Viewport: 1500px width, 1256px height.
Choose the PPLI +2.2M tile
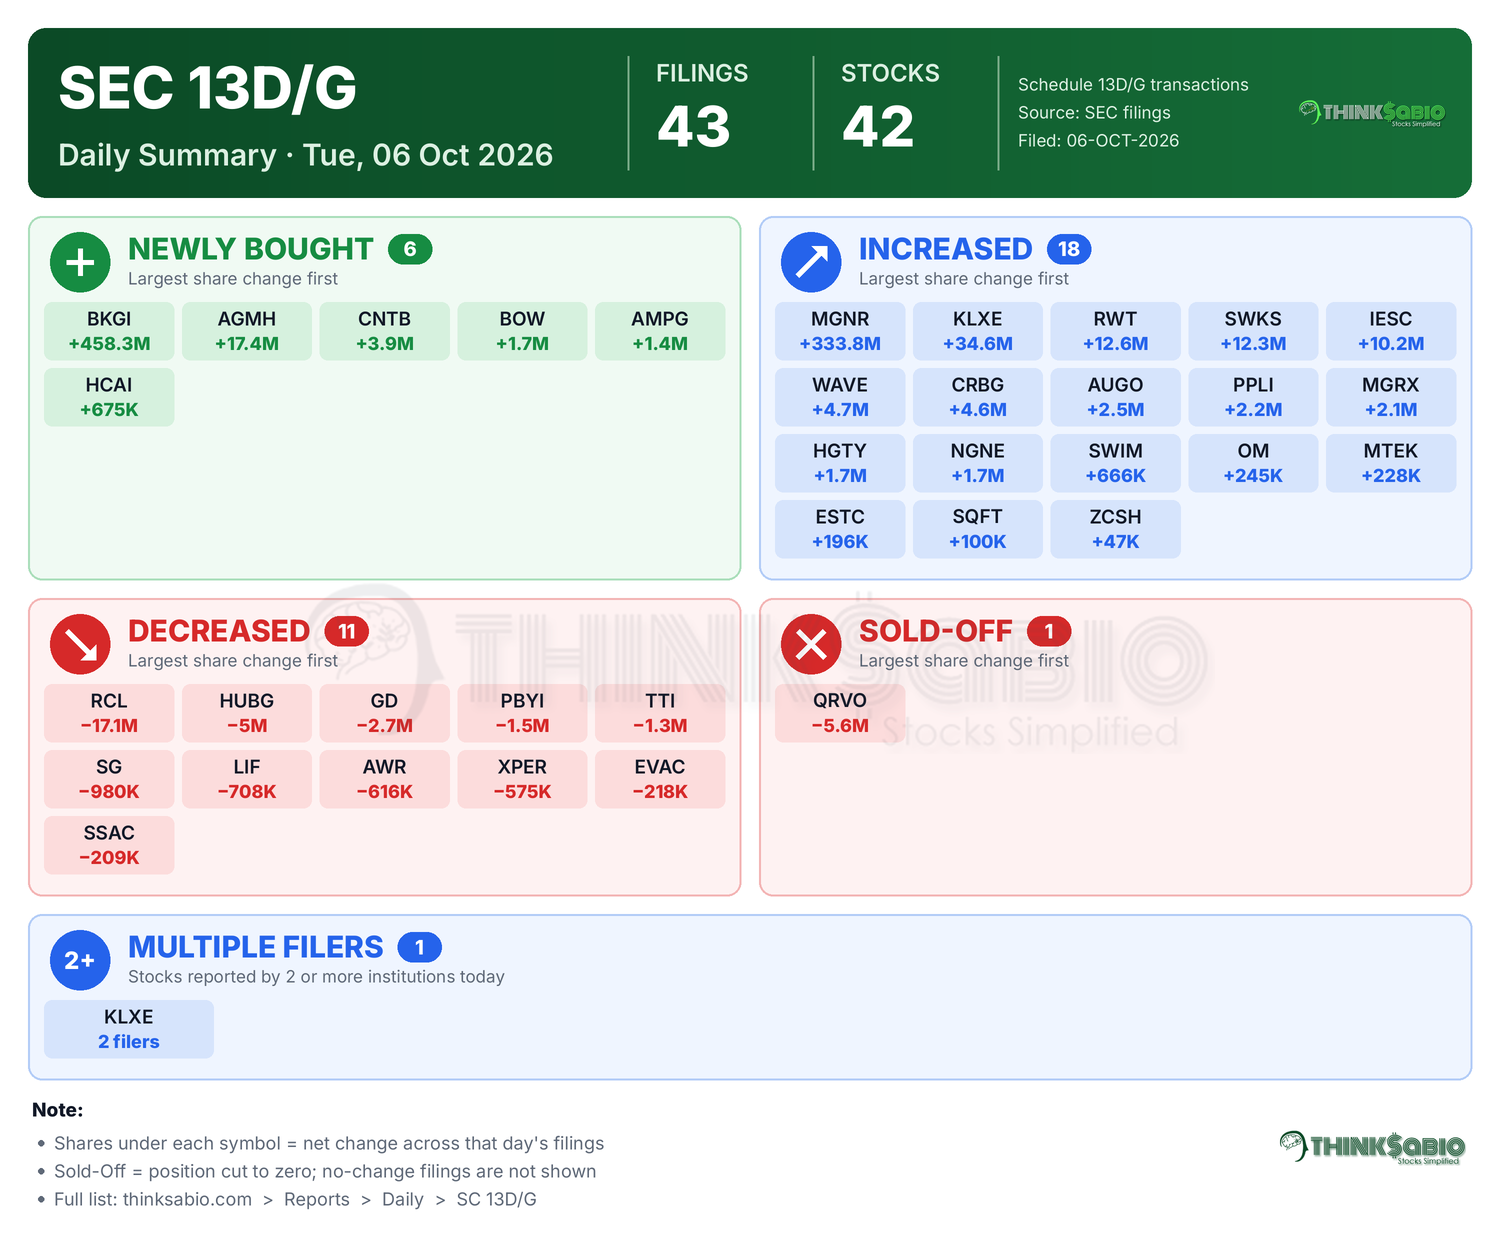(x=1253, y=397)
